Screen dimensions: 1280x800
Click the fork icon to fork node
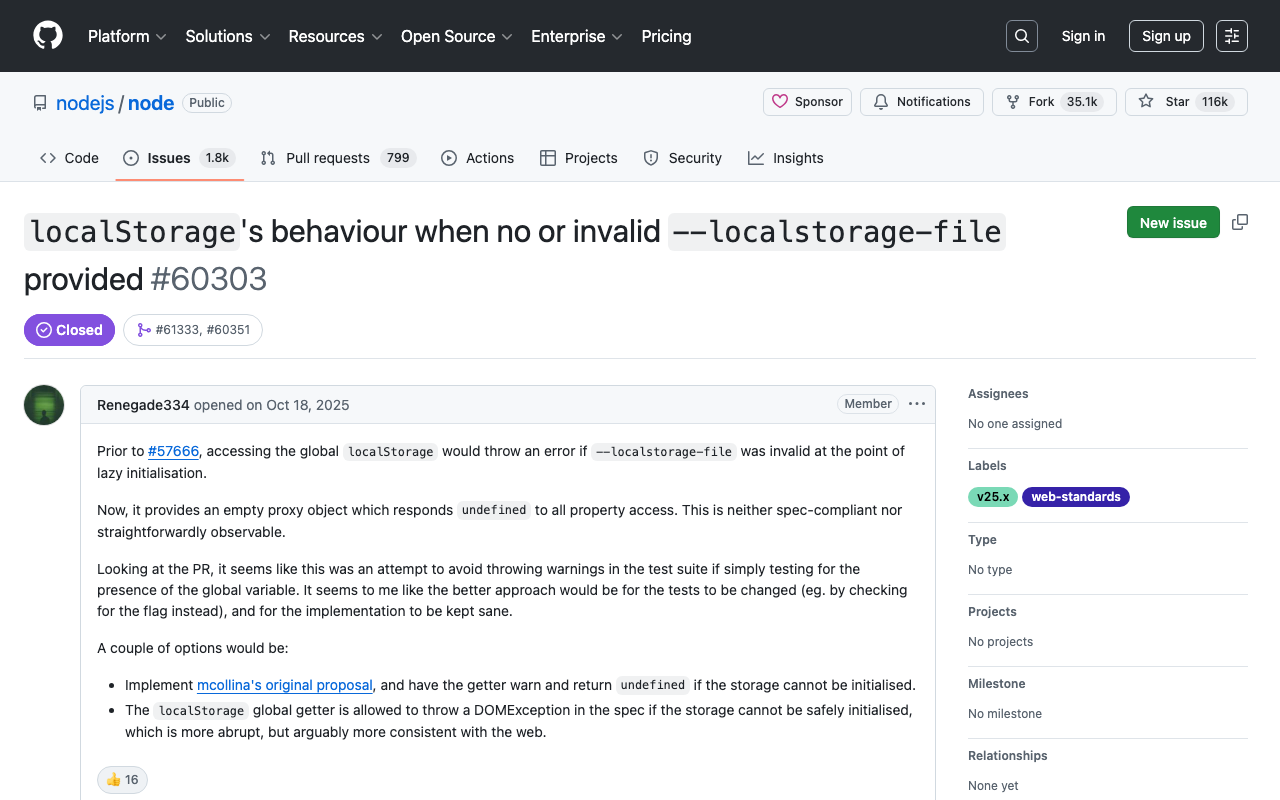pos(1014,101)
